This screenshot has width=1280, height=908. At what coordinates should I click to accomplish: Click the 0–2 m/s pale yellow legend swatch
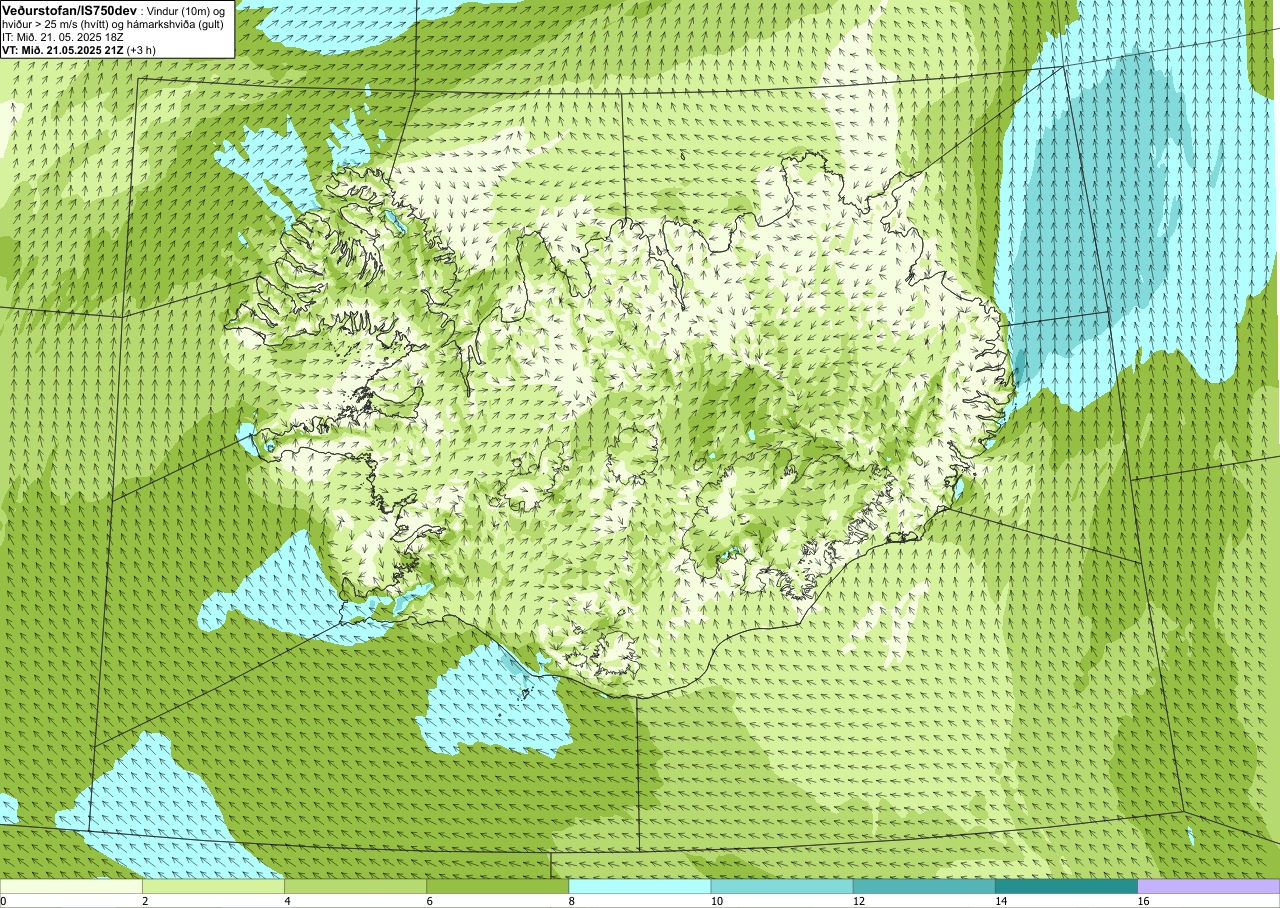point(71,886)
